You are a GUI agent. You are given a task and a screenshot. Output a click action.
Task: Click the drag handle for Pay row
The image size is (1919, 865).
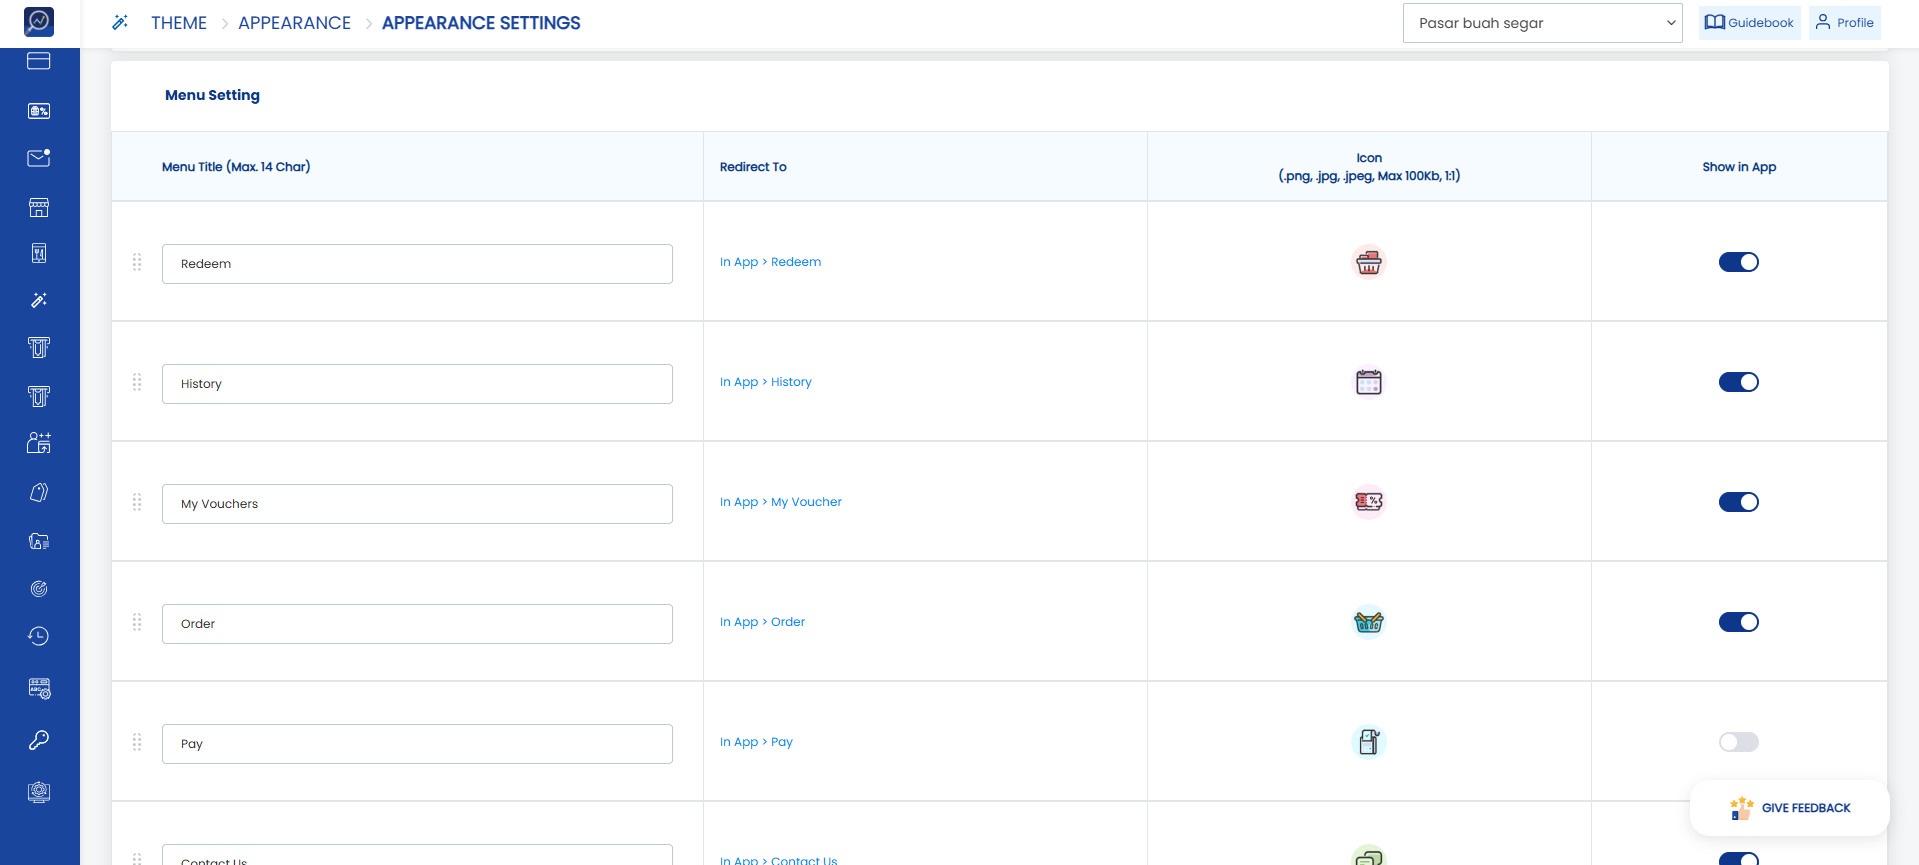click(x=137, y=742)
